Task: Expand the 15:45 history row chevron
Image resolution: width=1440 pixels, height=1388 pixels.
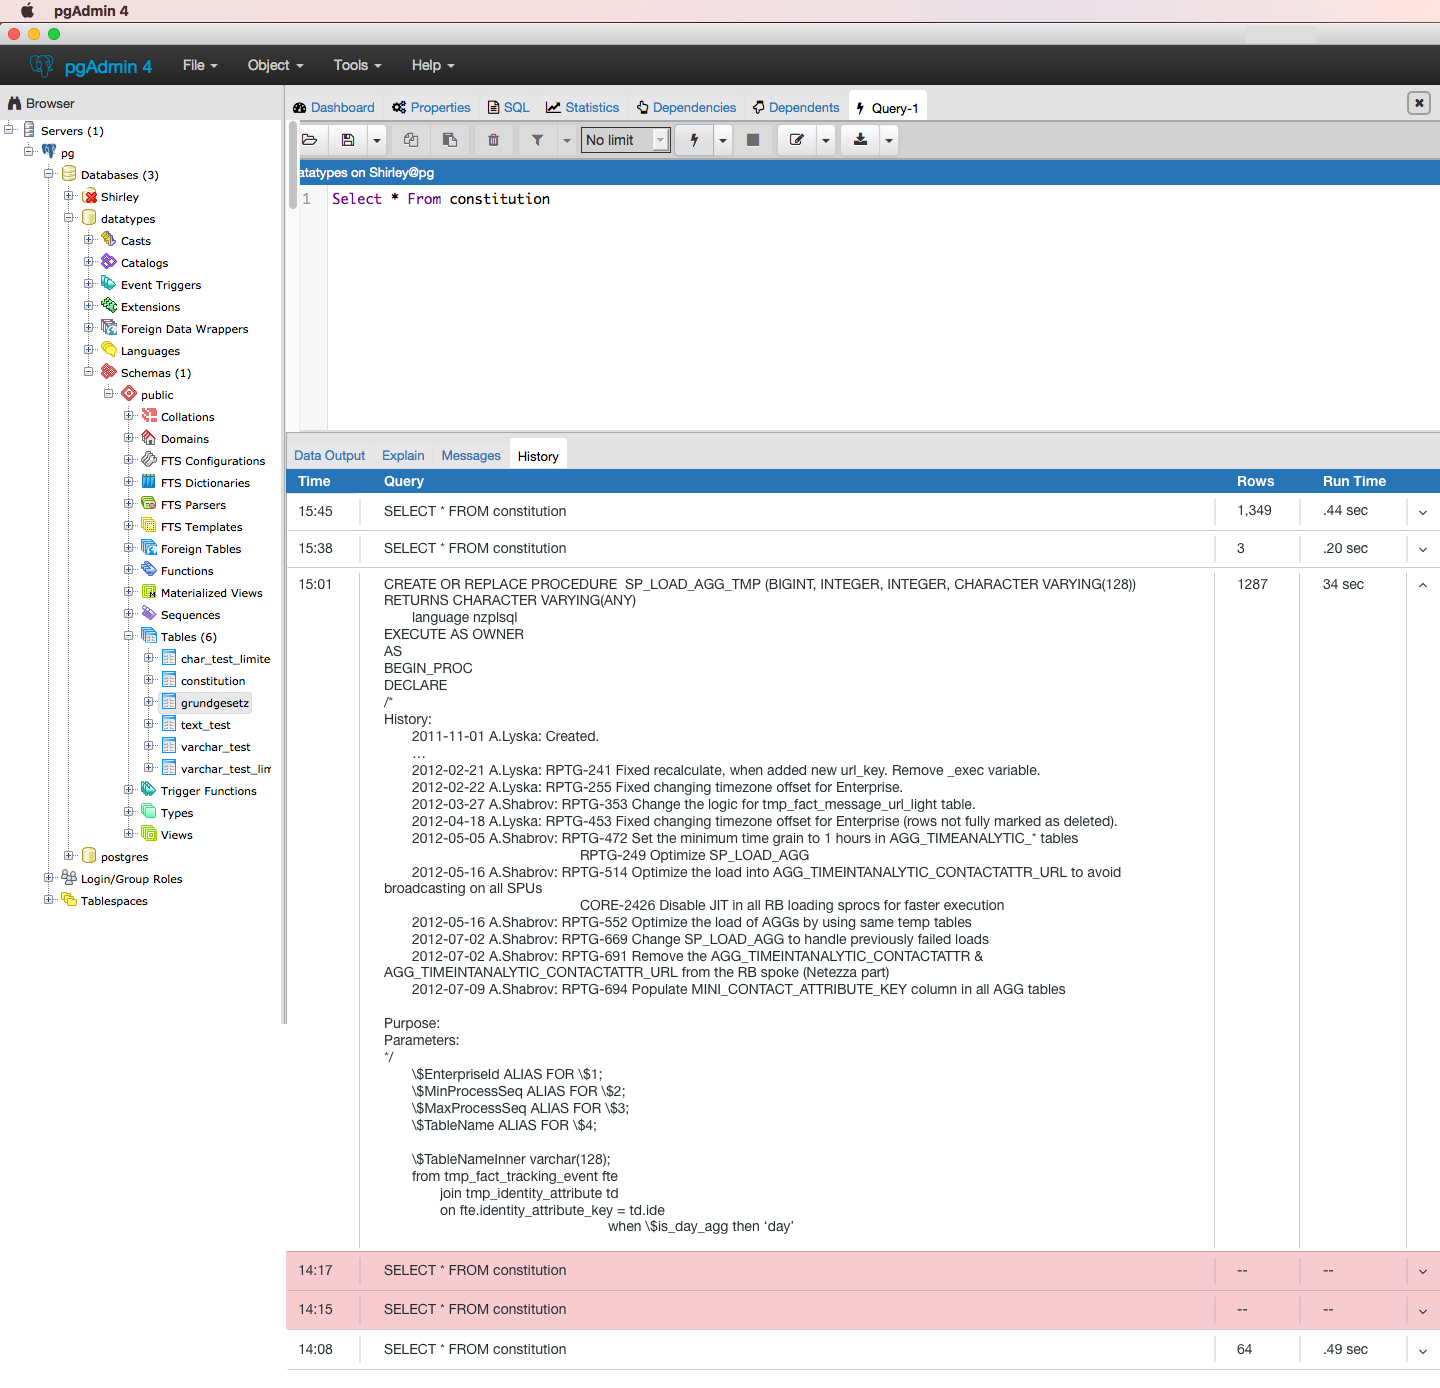Action: click(x=1422, y=512)
